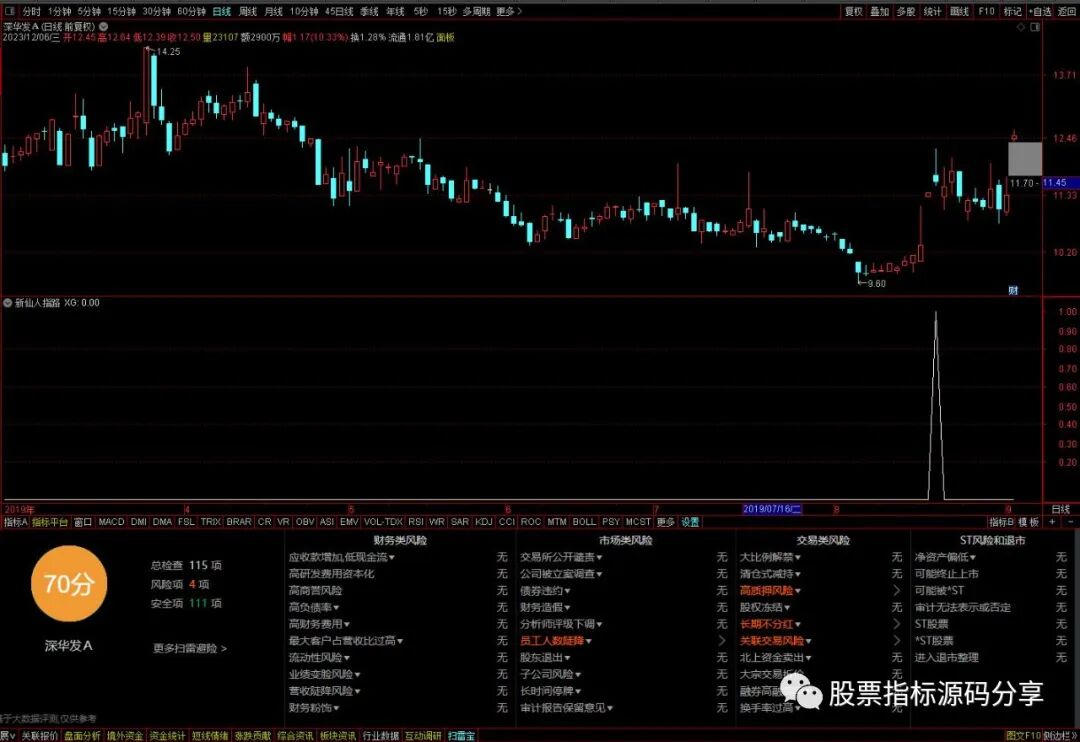
Task: Click the 窗口 button on indicator bar
Action: point(83,522)
